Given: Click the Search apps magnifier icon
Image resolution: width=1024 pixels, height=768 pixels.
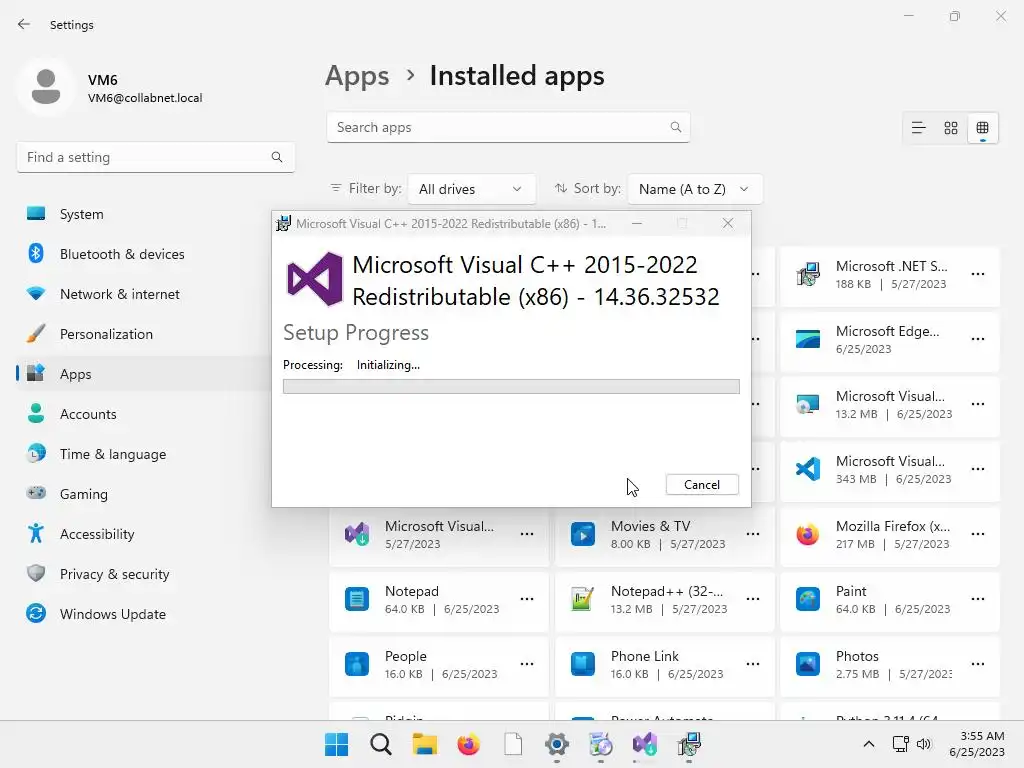Looking at the screenshot, I should pyautogui.click(x=676, y=127).
